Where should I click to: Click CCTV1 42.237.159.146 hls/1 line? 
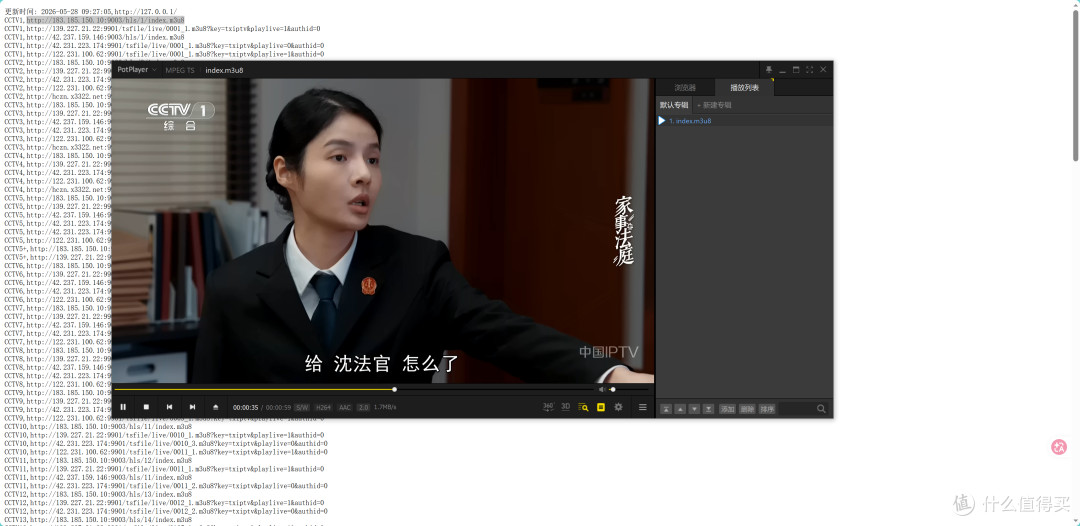coord(94,37)
